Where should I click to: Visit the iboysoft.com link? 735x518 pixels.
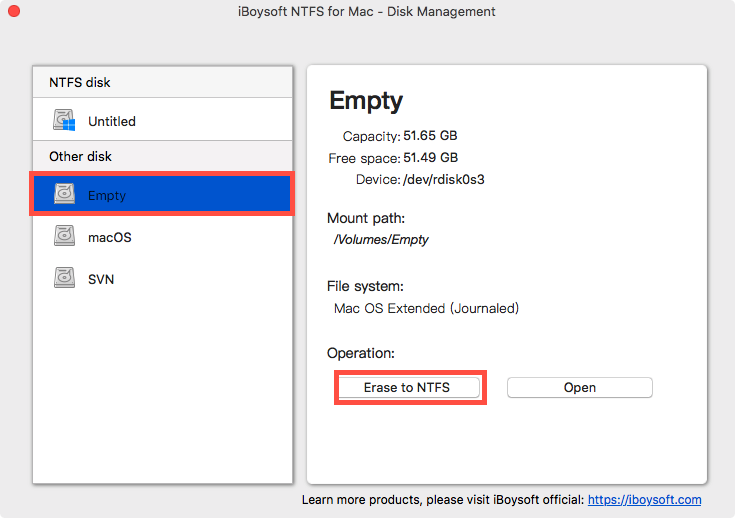point(644,499)
